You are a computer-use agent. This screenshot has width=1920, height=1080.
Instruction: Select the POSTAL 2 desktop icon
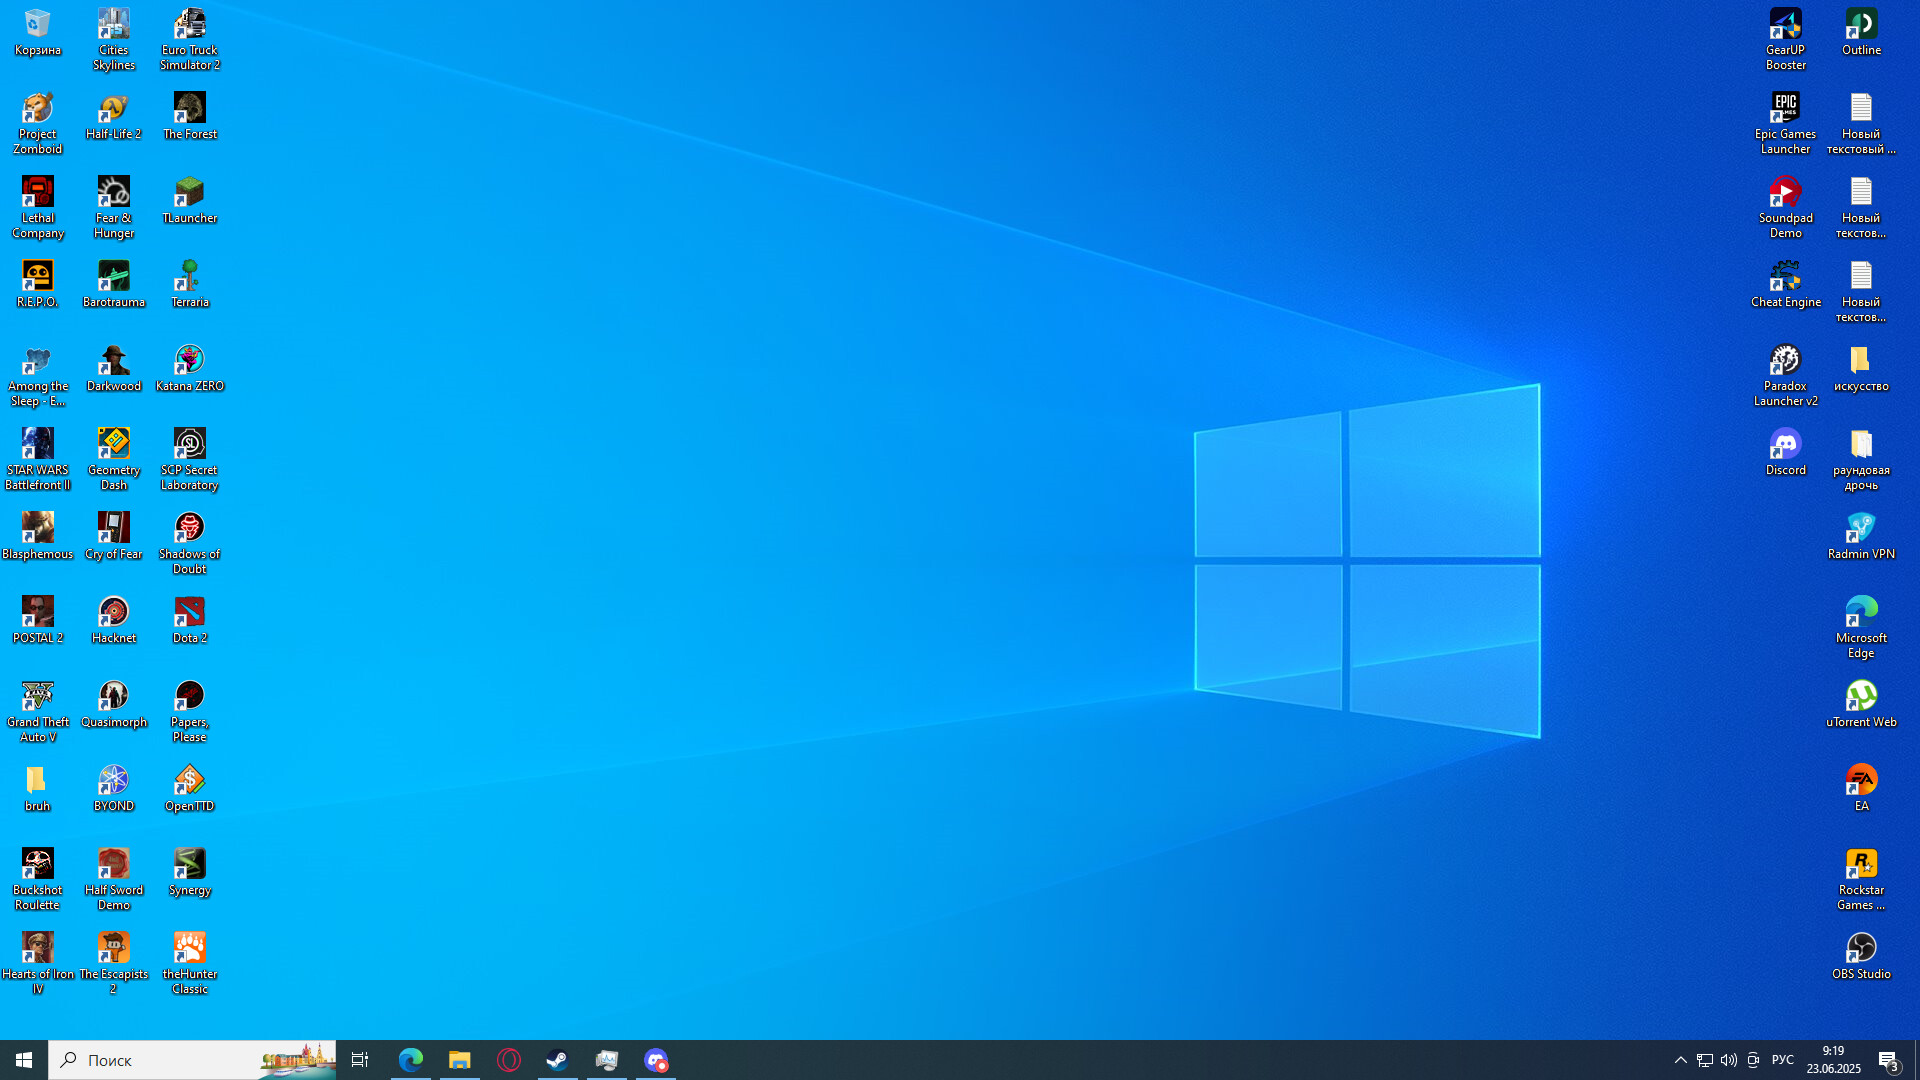[x=38, y=621]
